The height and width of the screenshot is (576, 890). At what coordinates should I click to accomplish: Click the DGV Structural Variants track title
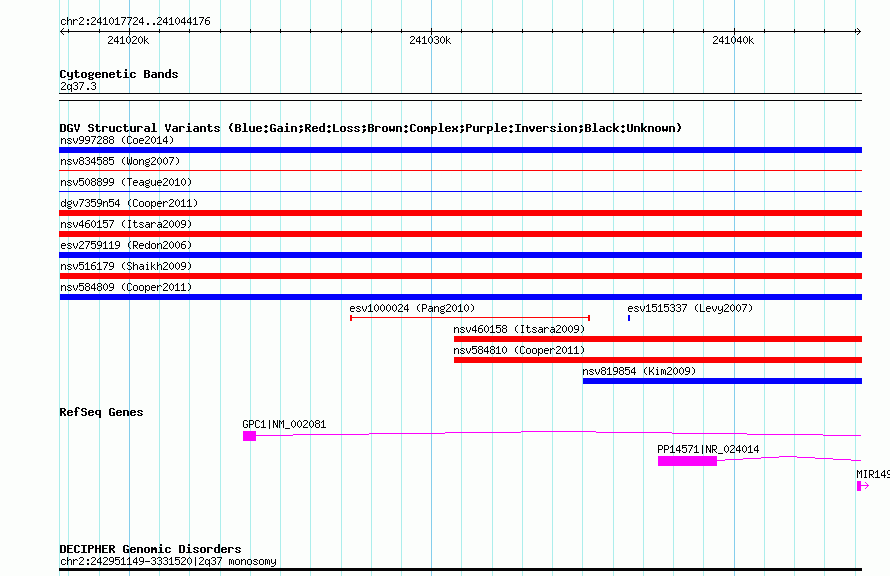click(x=371, y=128)
